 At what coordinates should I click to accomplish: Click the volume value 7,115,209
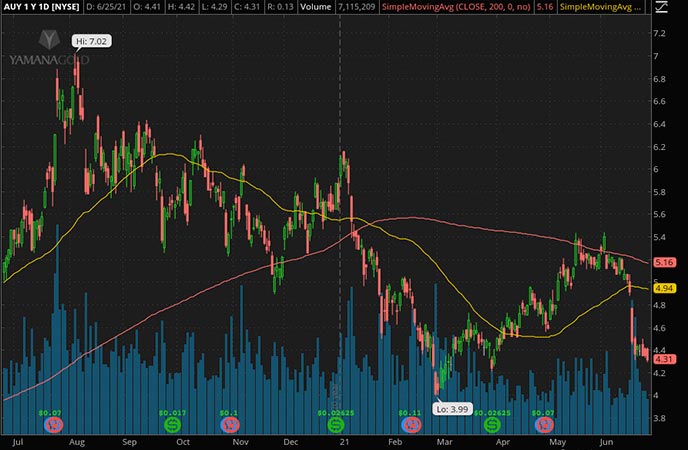coord(356,7)
